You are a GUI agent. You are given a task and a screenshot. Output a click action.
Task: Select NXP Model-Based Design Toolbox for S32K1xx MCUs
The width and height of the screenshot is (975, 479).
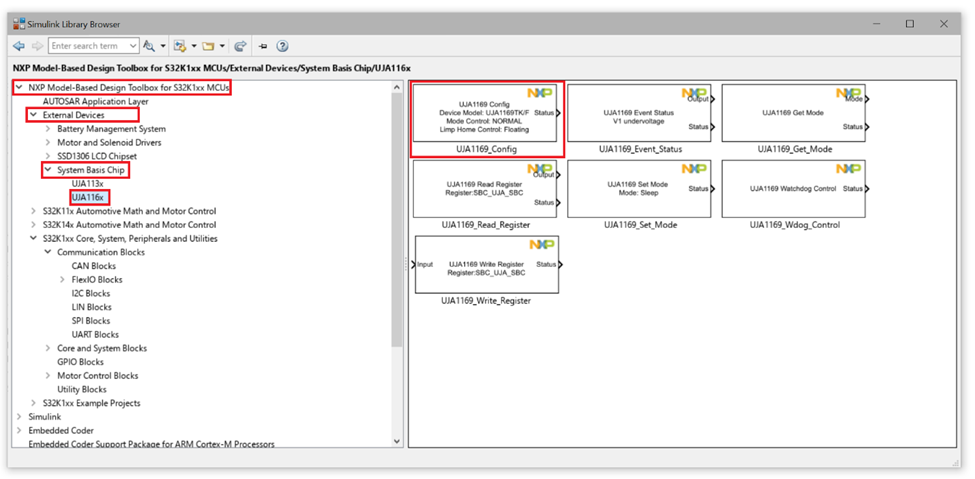point(129,88)
